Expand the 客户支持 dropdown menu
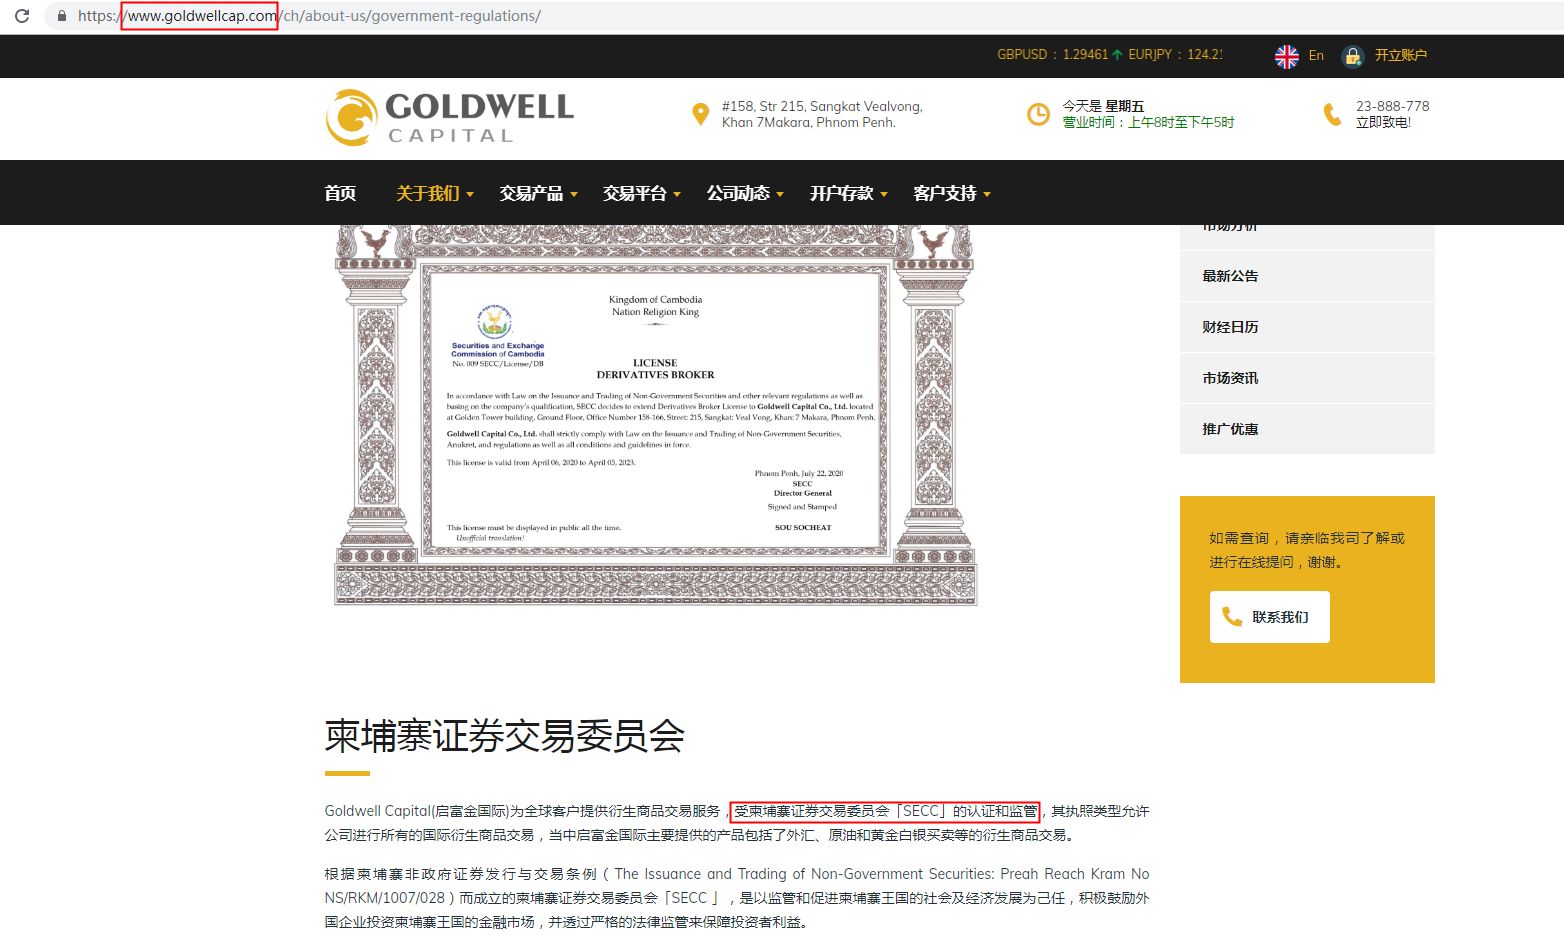Viewport: 1564px width, 949px height. click(x=952, y=193)
